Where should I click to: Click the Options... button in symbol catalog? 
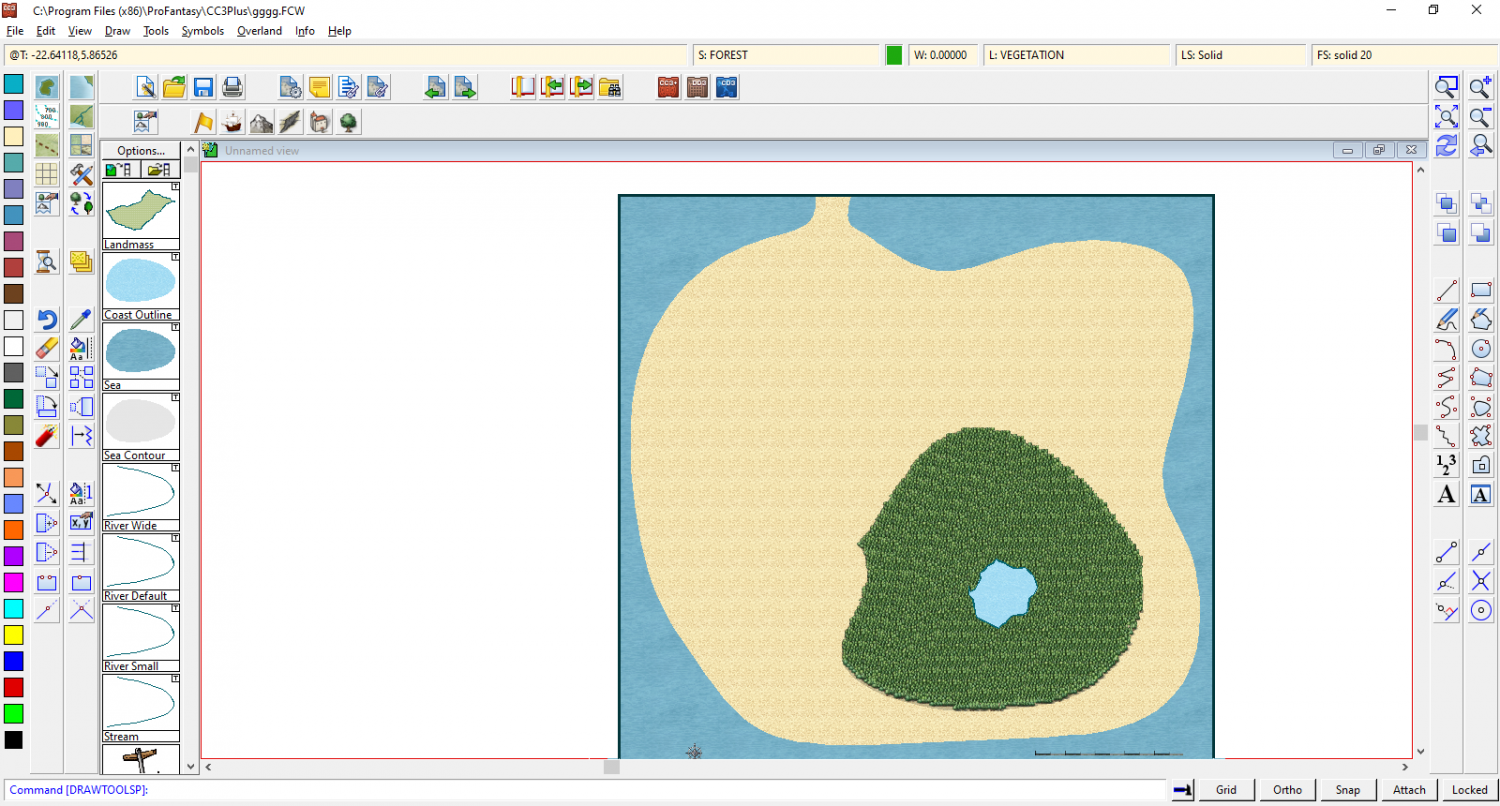[x=141, y=150]
